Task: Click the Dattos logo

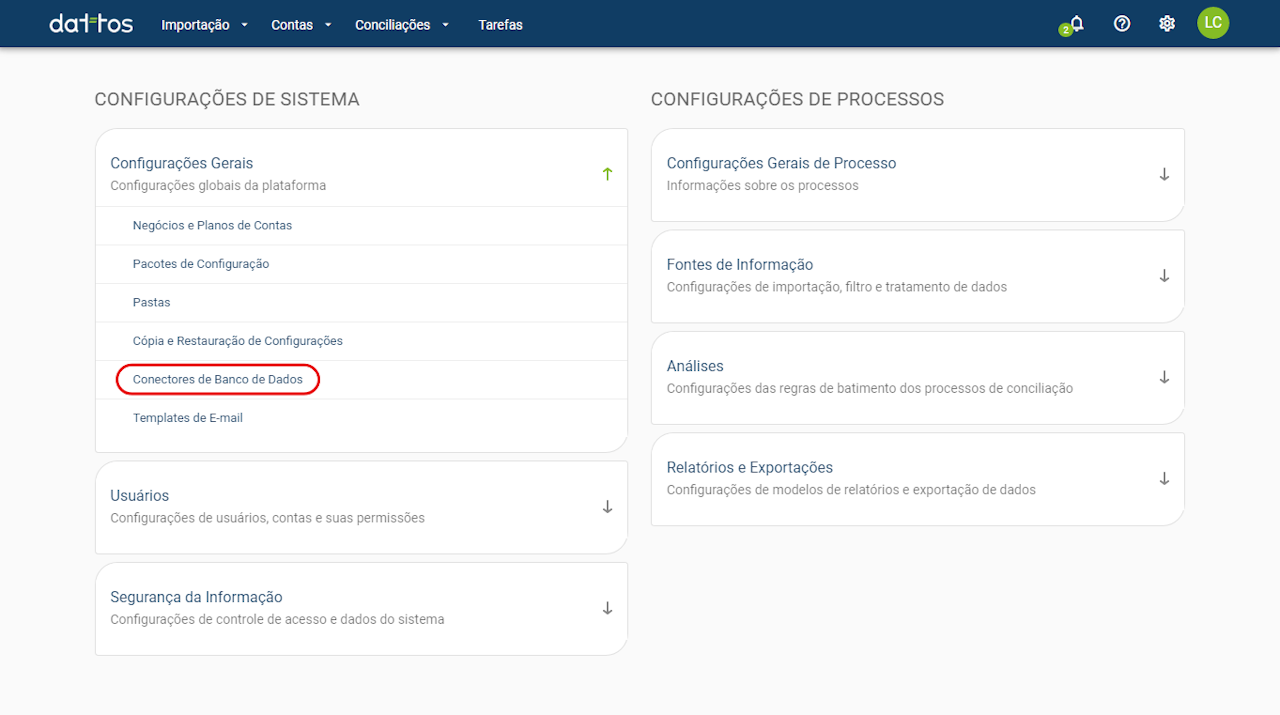Action: (91, 24)
